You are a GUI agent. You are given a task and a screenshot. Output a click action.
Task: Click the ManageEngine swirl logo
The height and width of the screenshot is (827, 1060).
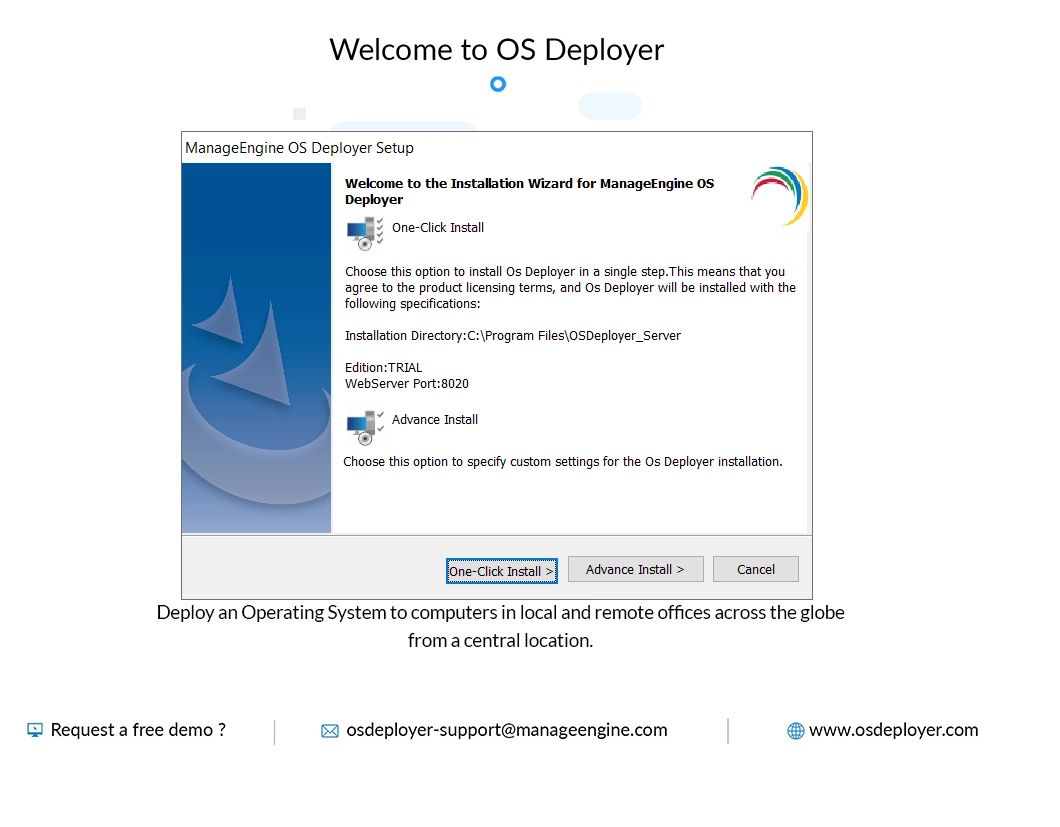pos(779,194)
